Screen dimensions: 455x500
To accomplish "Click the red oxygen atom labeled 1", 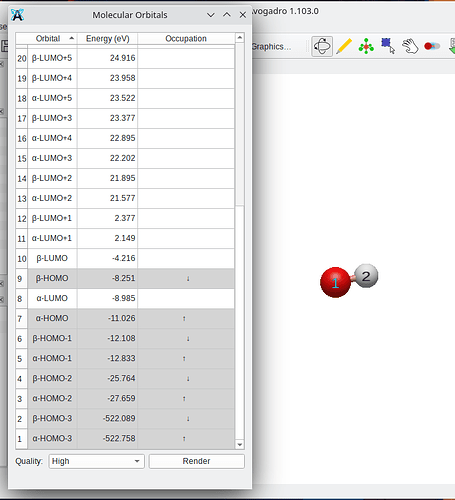I will [335, 282].
